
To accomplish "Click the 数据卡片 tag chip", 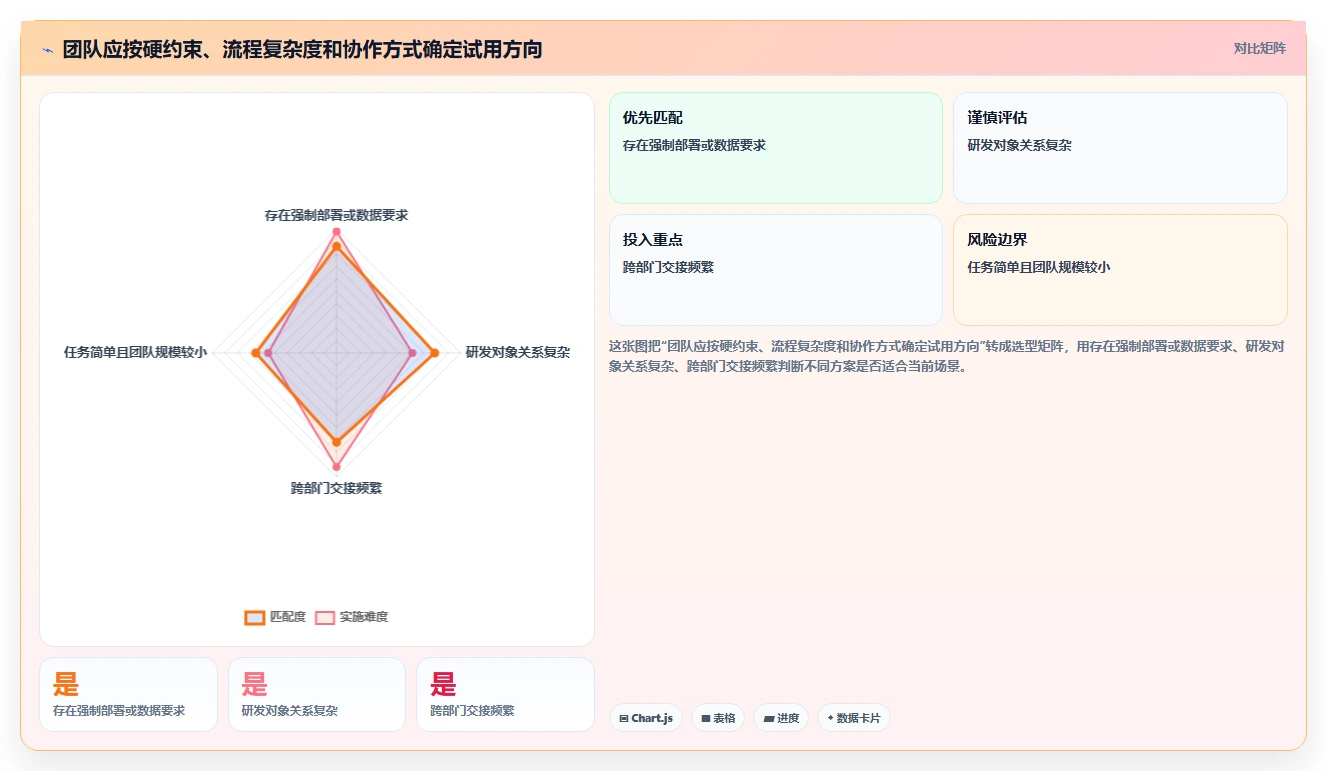I will (854, 718).
